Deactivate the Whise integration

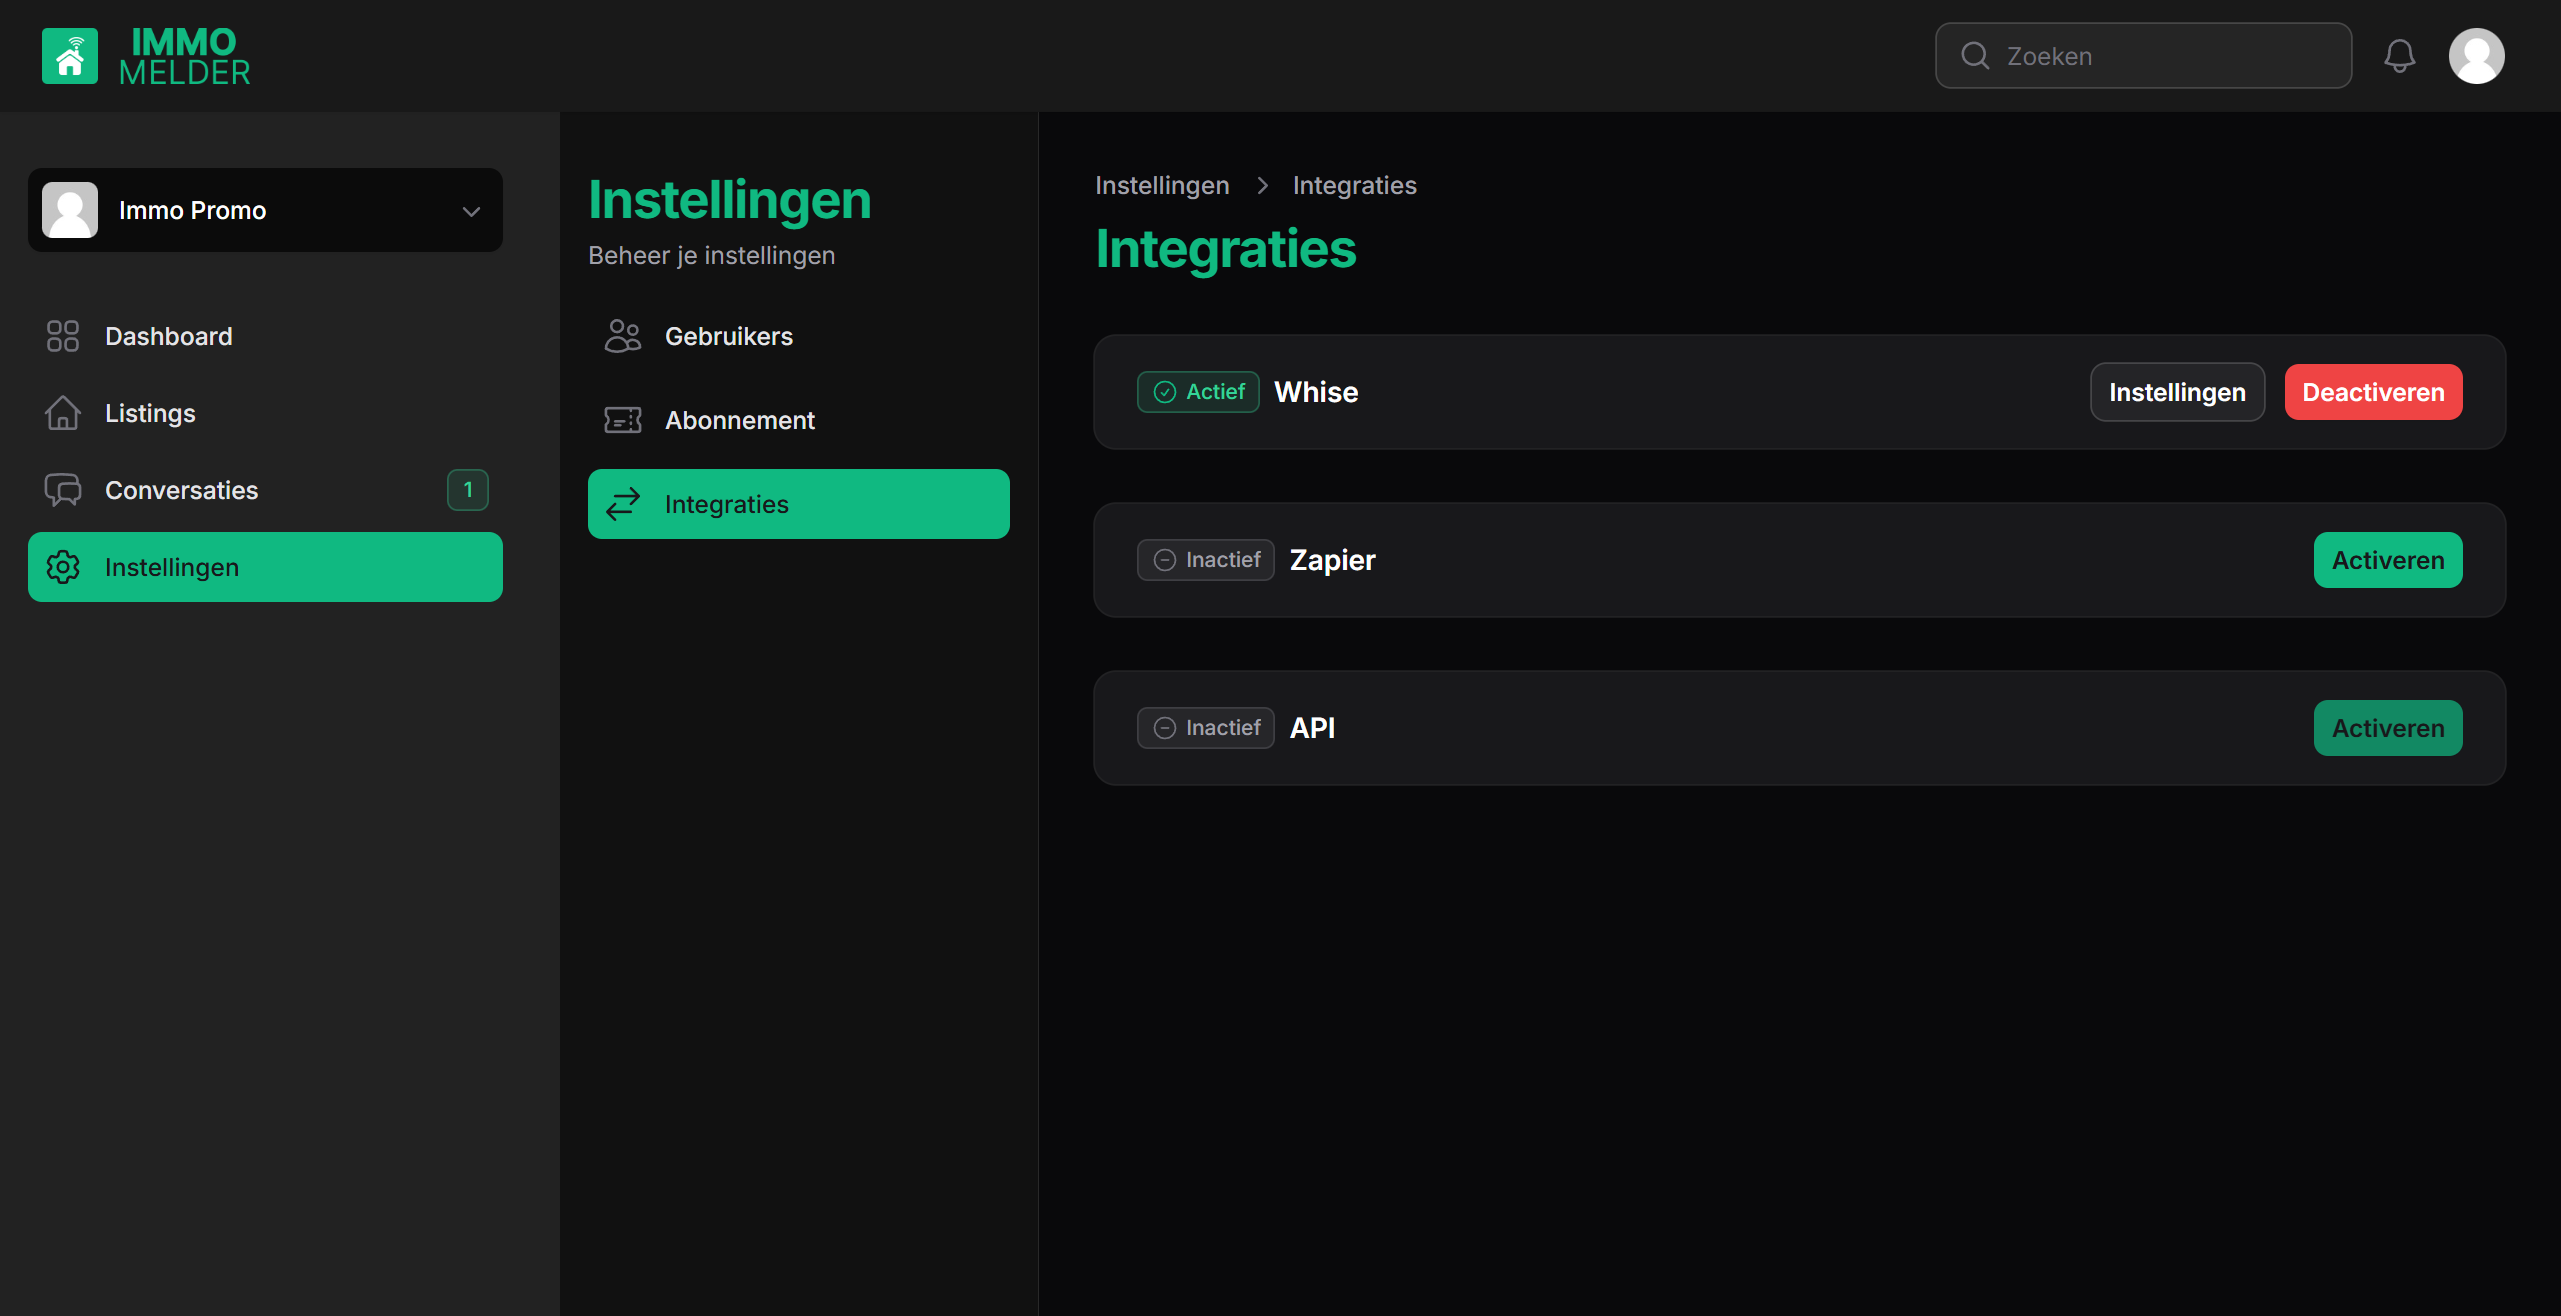click(x=2372, y=392)
